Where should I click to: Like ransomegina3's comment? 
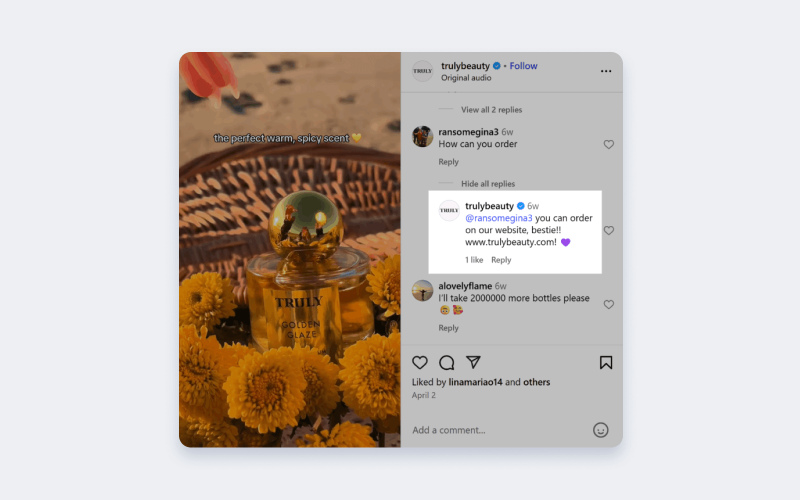[609, 144]
